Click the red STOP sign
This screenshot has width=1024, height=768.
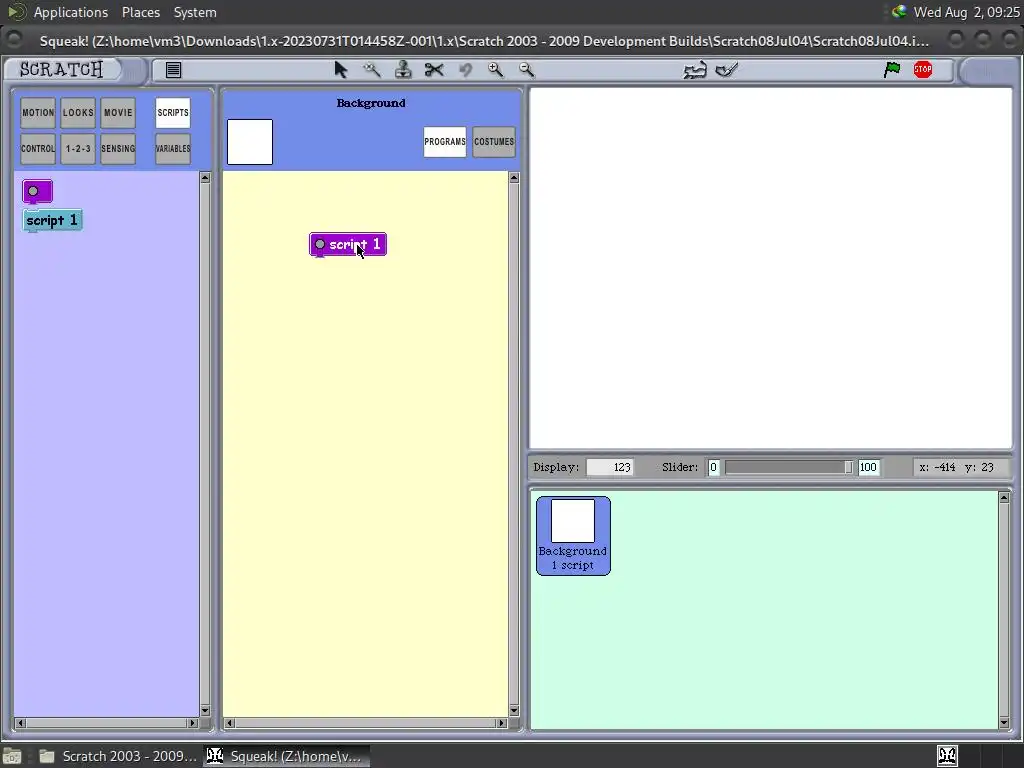(x=923, y=69)
